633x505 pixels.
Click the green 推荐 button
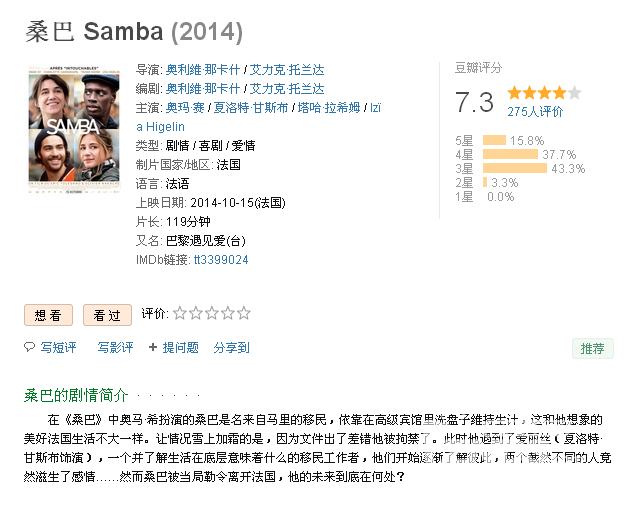coord(593,348)
